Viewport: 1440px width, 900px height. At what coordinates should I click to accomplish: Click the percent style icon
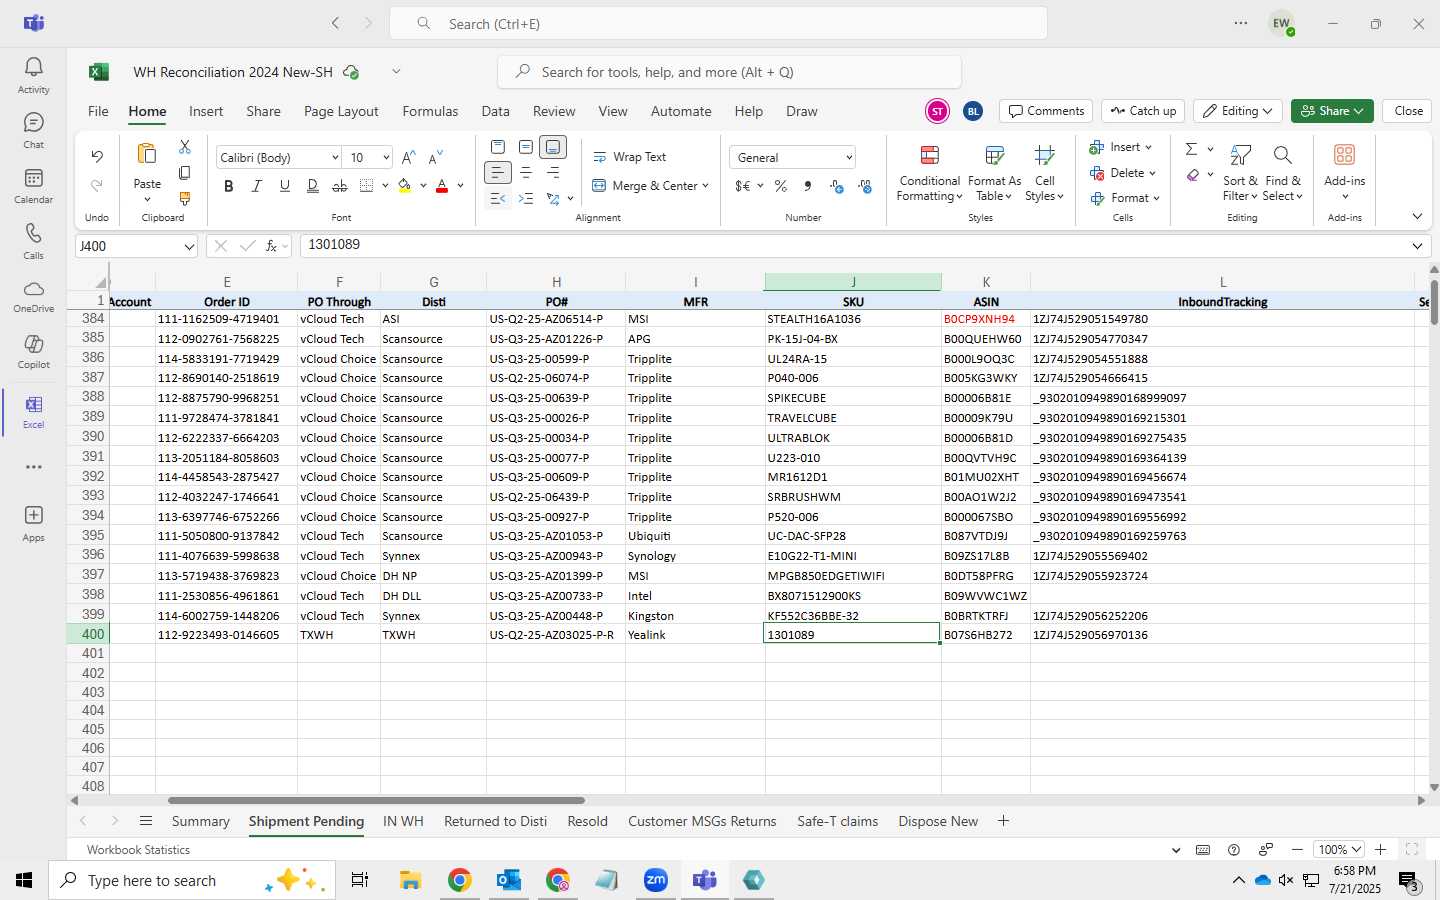[781, 186]
